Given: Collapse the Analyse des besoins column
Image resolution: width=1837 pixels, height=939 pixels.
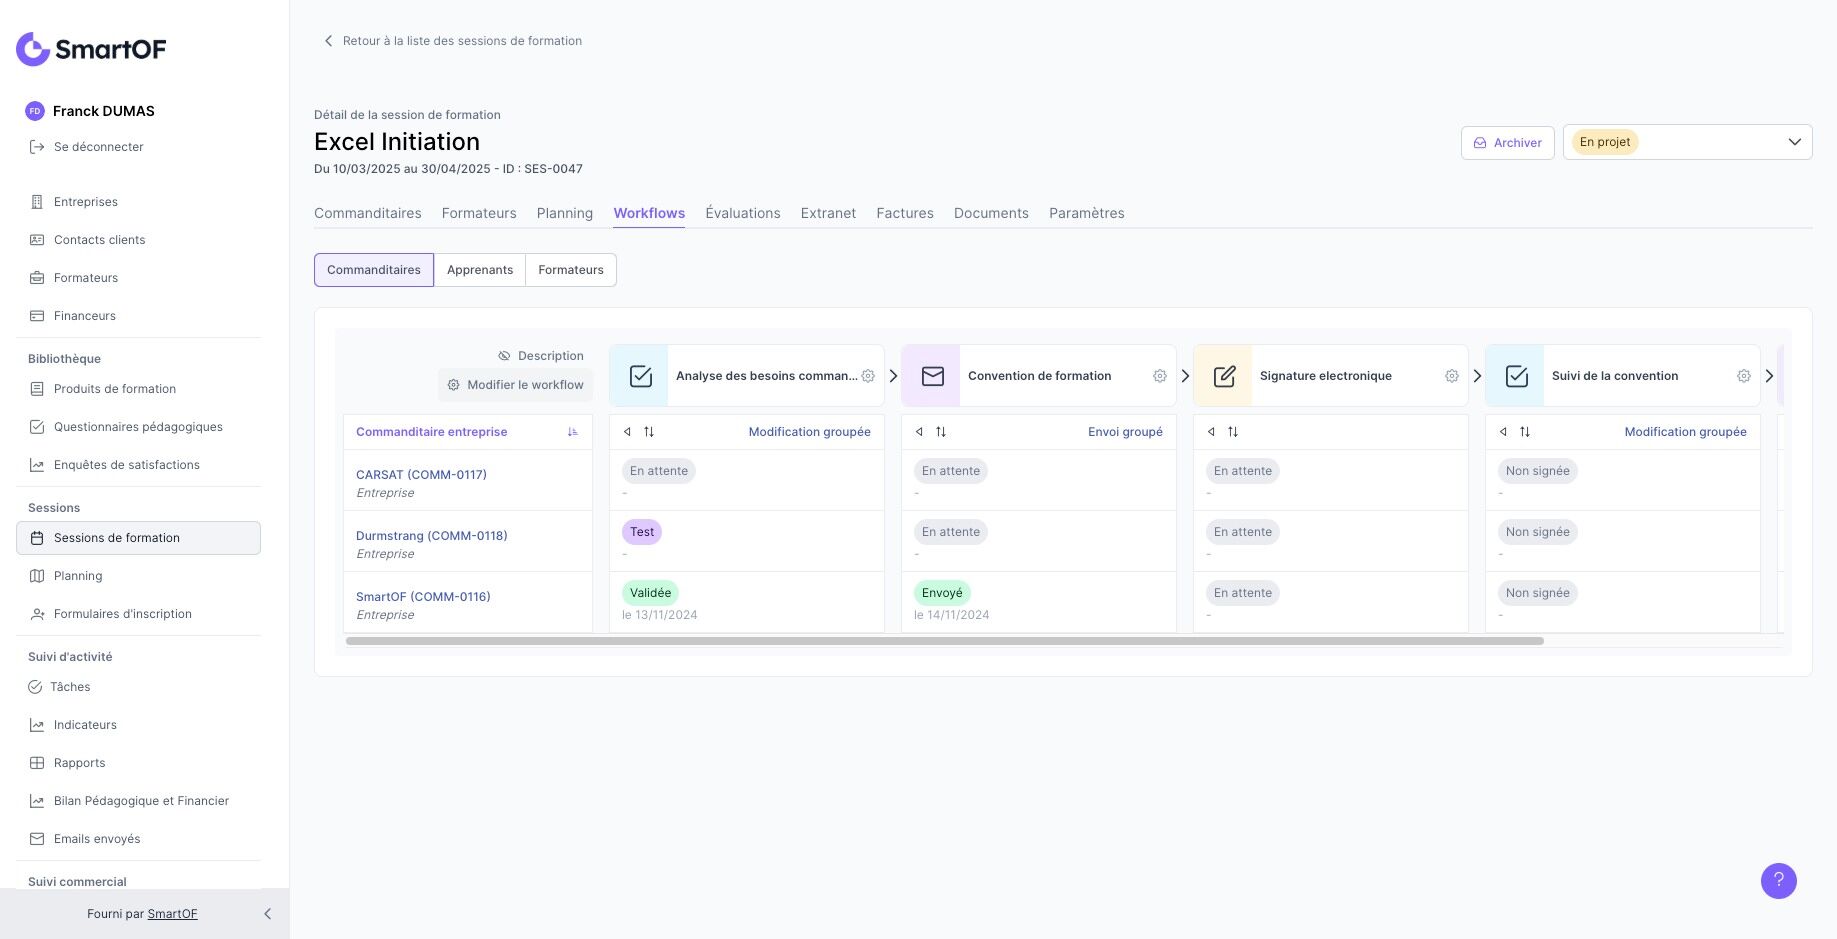Looking at the screenshot, I should [x=627, y=432].
